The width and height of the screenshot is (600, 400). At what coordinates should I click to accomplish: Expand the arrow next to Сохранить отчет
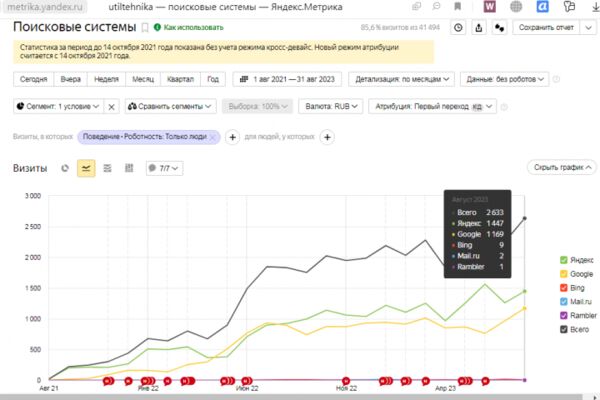click(589, 28)
